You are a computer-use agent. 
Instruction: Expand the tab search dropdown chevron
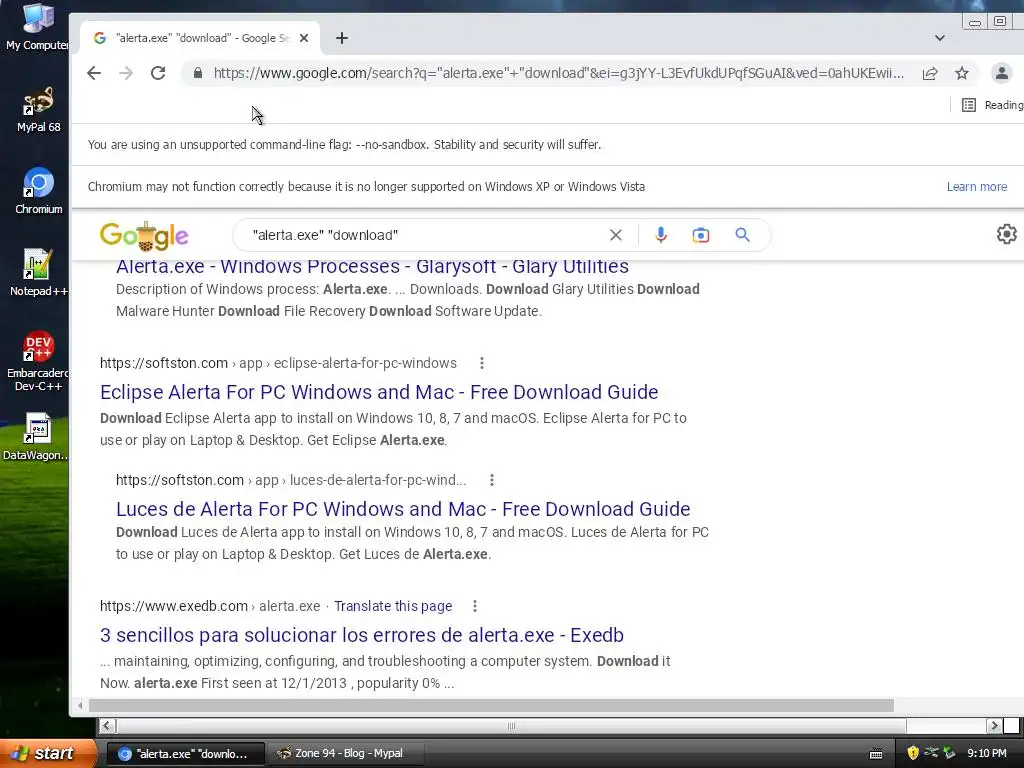940,38
